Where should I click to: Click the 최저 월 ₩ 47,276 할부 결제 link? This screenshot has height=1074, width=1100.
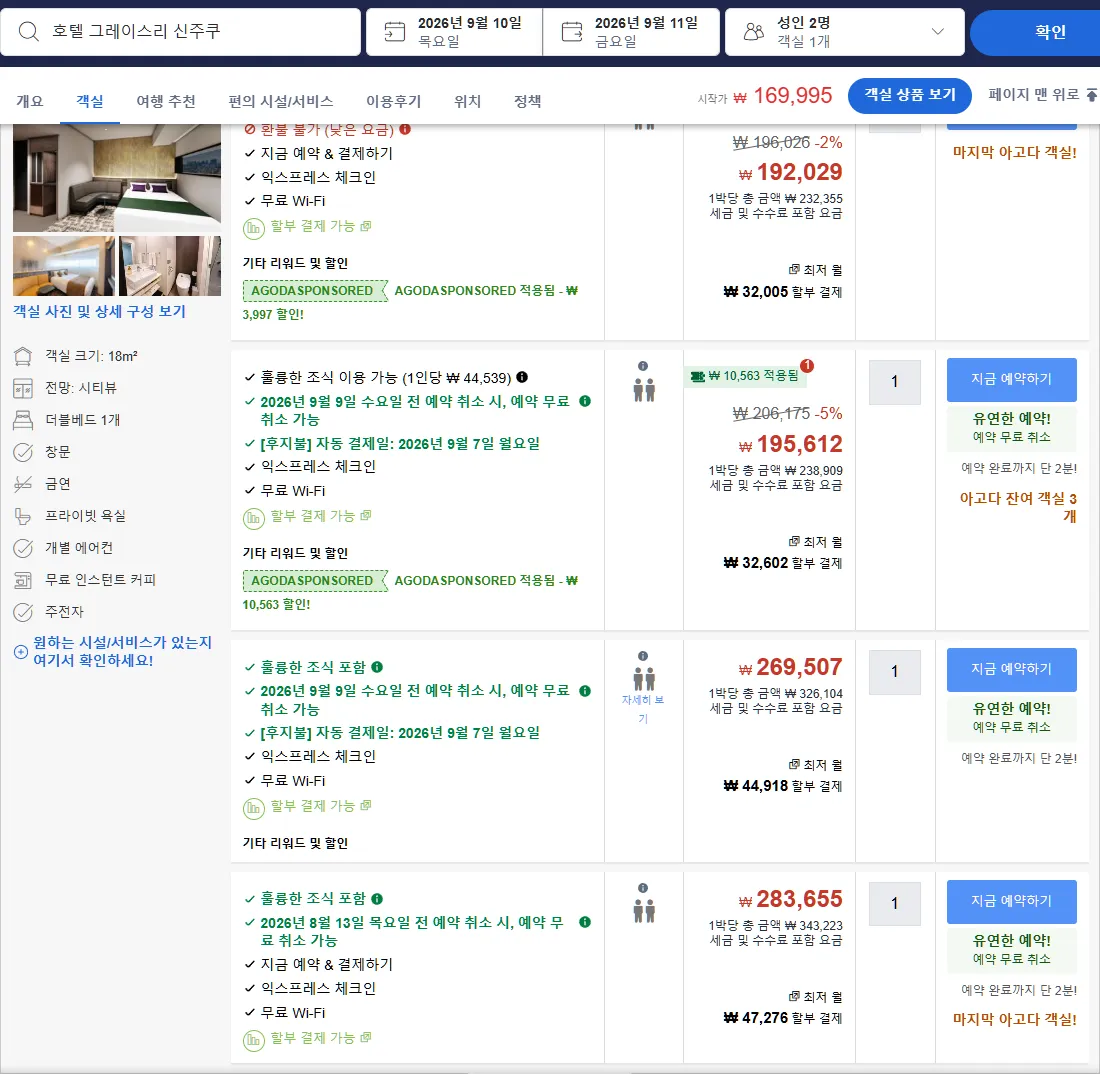[783, 1008]
